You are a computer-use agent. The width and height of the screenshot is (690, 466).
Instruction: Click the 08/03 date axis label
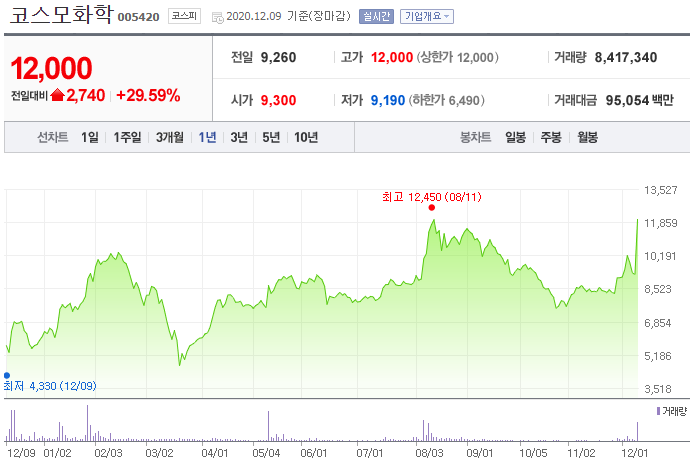click(429, 453)
